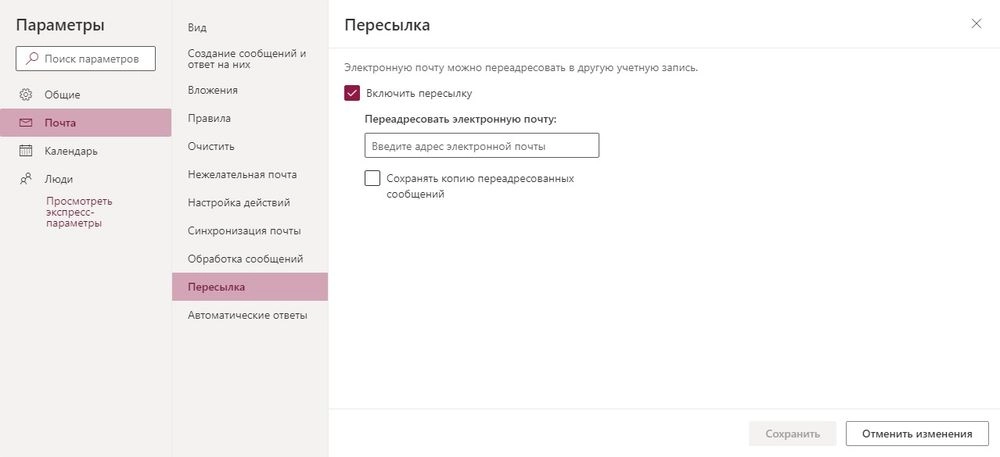Open Создание сообщений и ответ на них
Screen dimensions: 1000x457
coord(247,59)
